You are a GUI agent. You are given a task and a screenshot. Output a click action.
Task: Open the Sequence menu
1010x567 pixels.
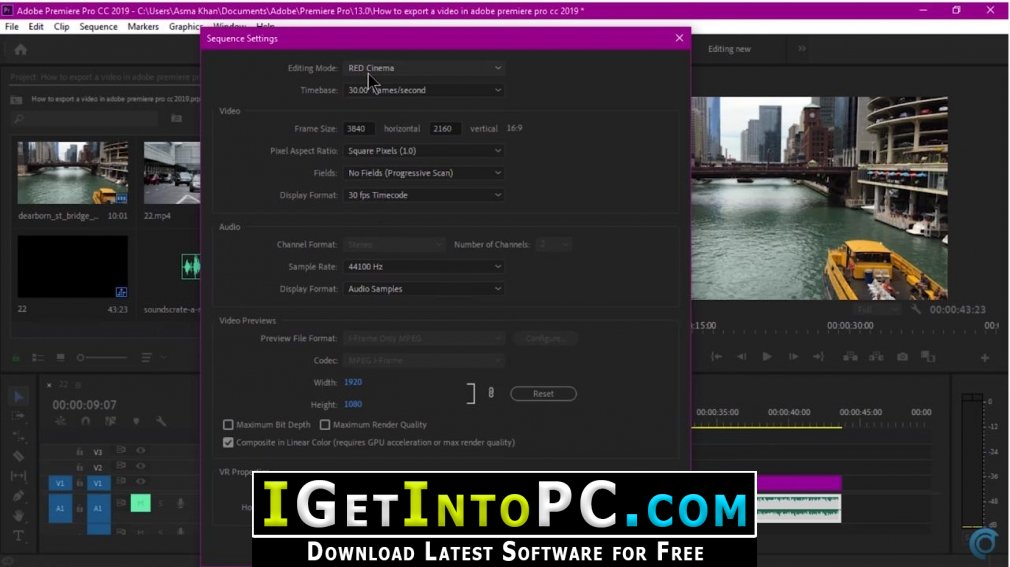click(98, 27)
